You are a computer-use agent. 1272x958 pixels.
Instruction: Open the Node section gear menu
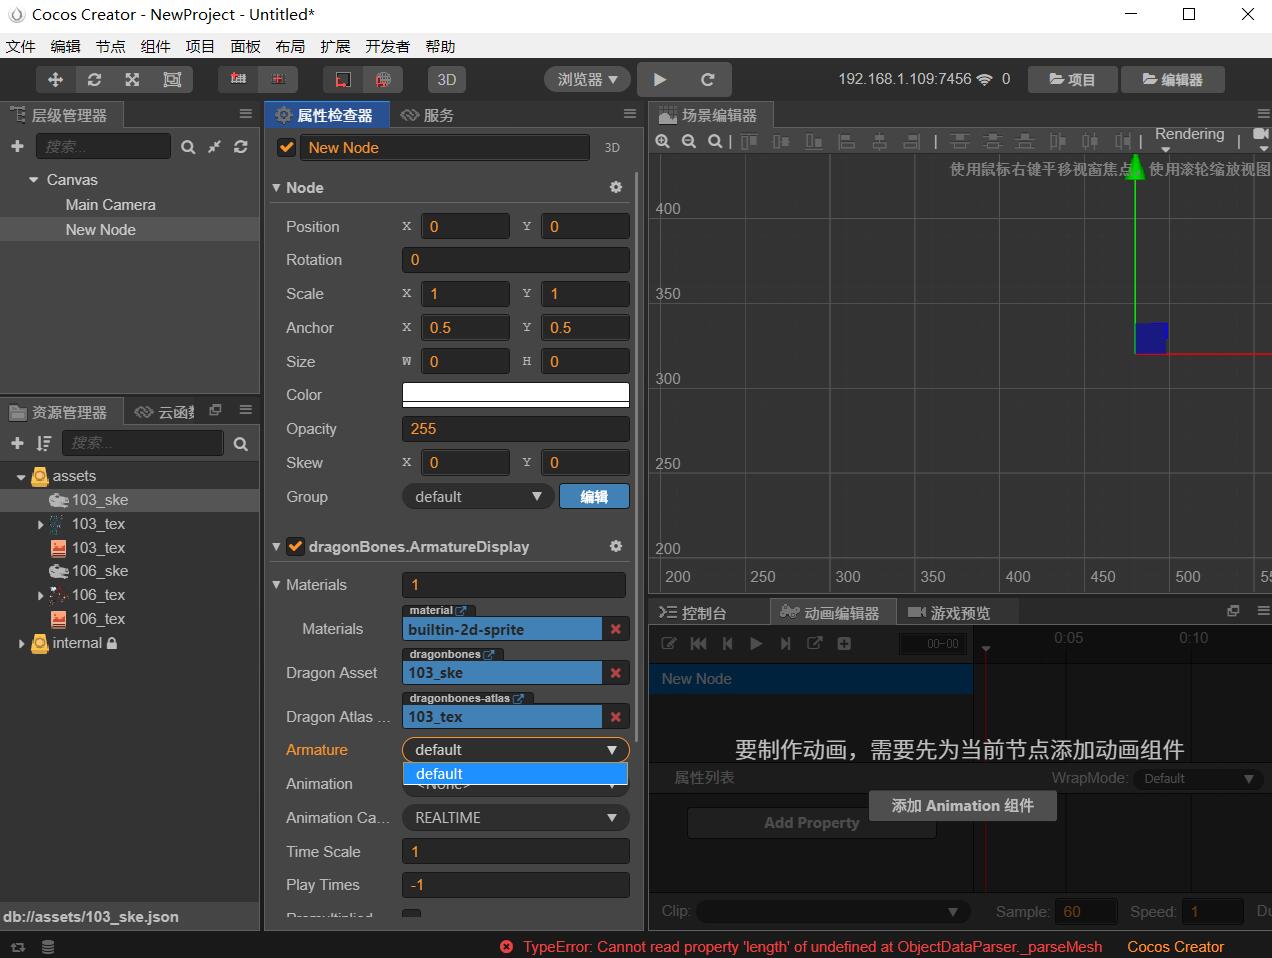pos(616,187)
